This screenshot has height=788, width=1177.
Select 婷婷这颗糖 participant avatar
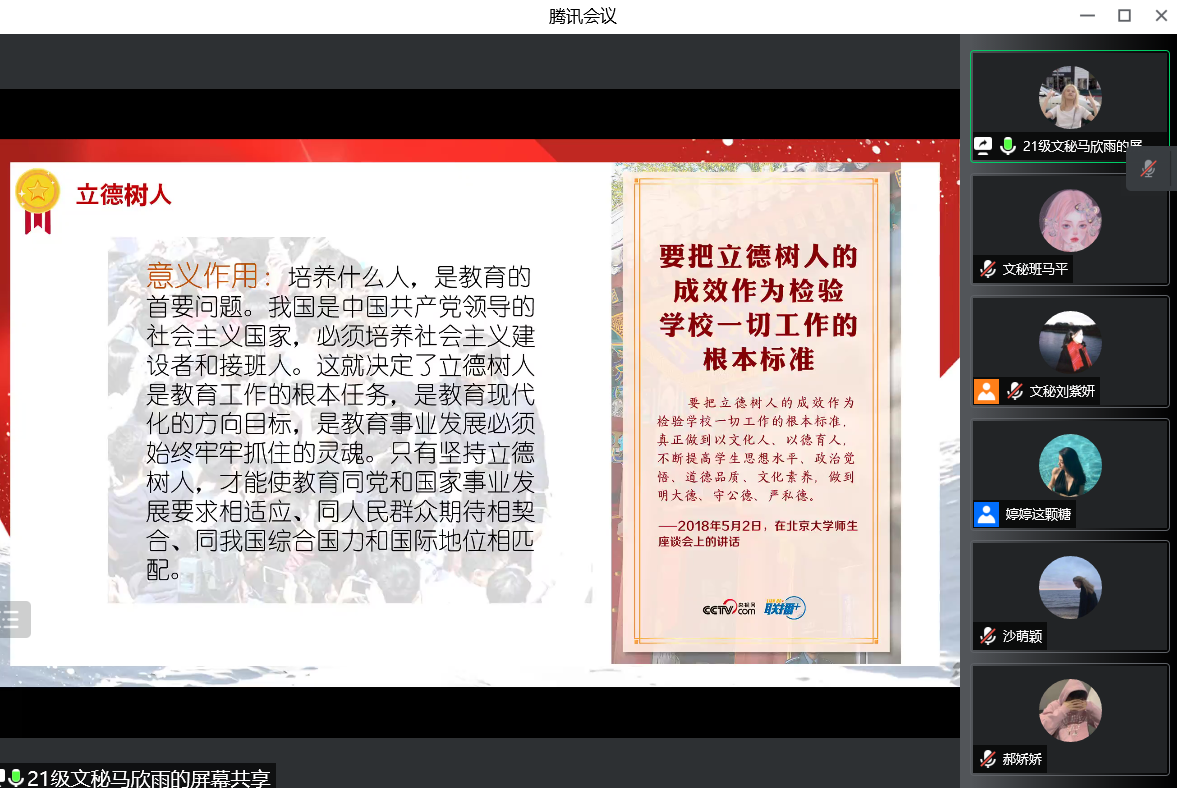[1070, 465]
